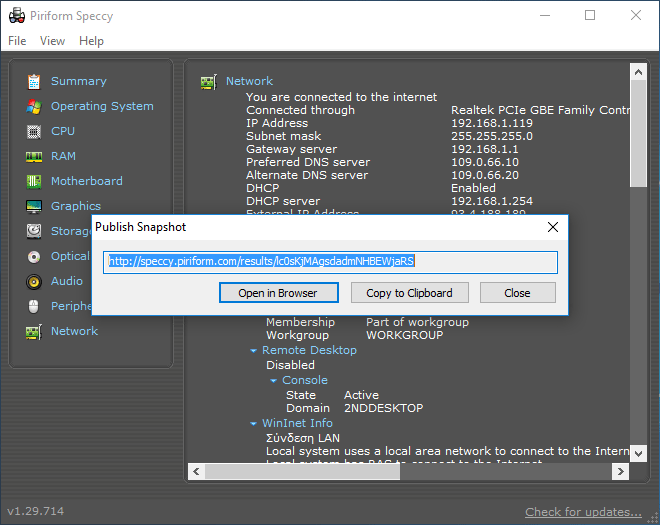The height and width of the screenshot is (525, 660).
Task: Click the Network header card icon
Action: pos(209,82)
